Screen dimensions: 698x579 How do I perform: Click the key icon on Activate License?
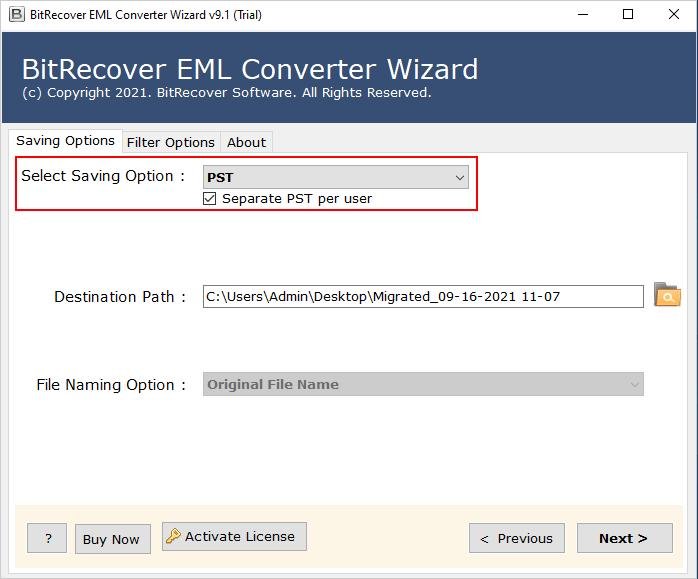[173, 537]
